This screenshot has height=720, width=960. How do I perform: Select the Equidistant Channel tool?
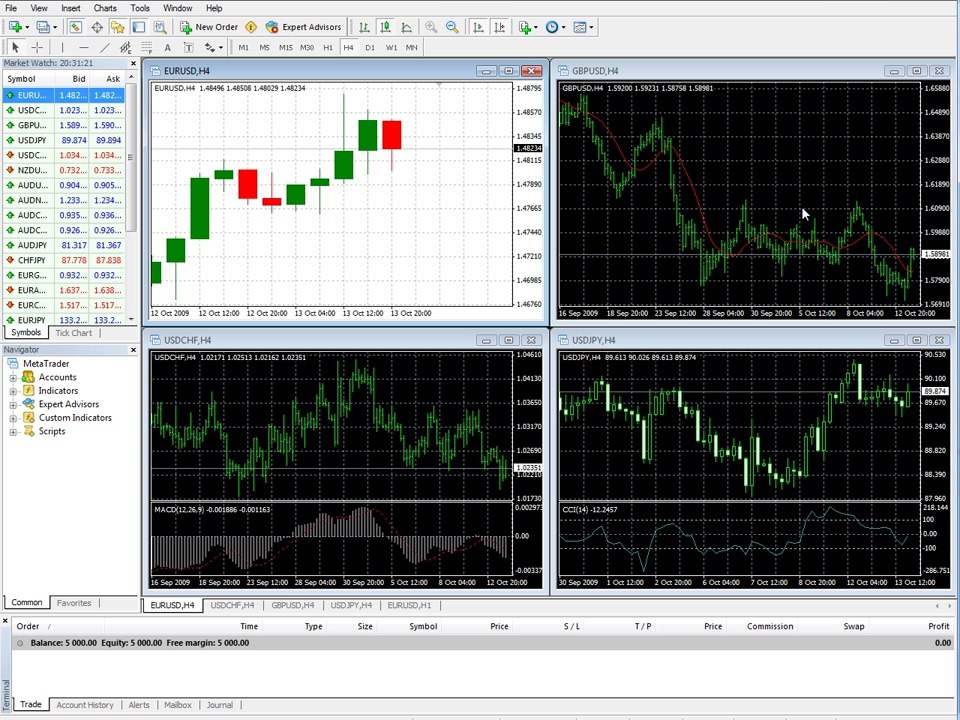click(126, 47)
